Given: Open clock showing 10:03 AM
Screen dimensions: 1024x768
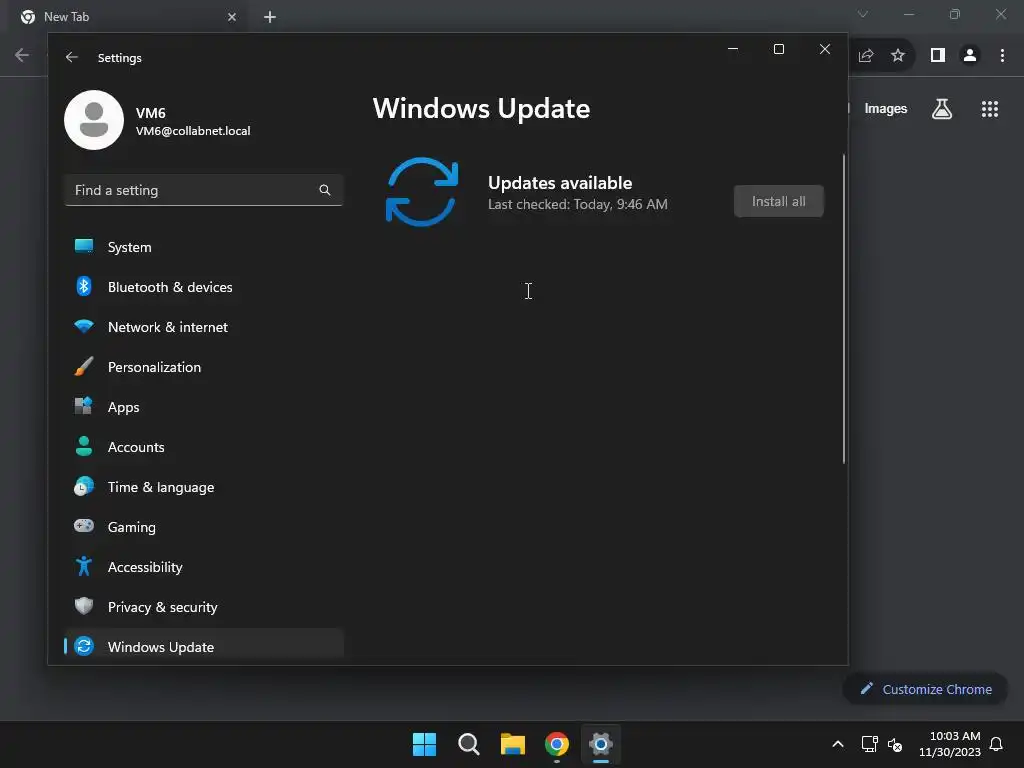Looking at the screenshot, I should pos(950,744).
